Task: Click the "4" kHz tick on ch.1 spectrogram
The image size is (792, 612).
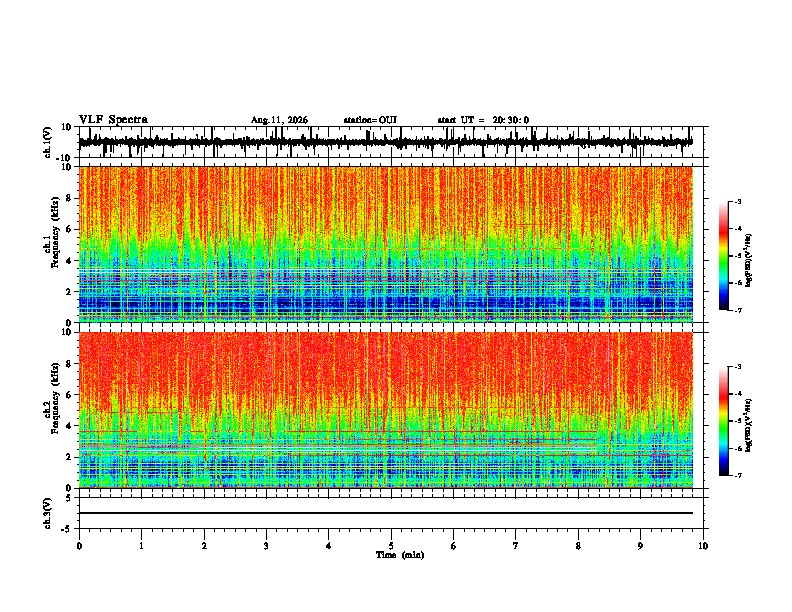Action: [69, 261]
